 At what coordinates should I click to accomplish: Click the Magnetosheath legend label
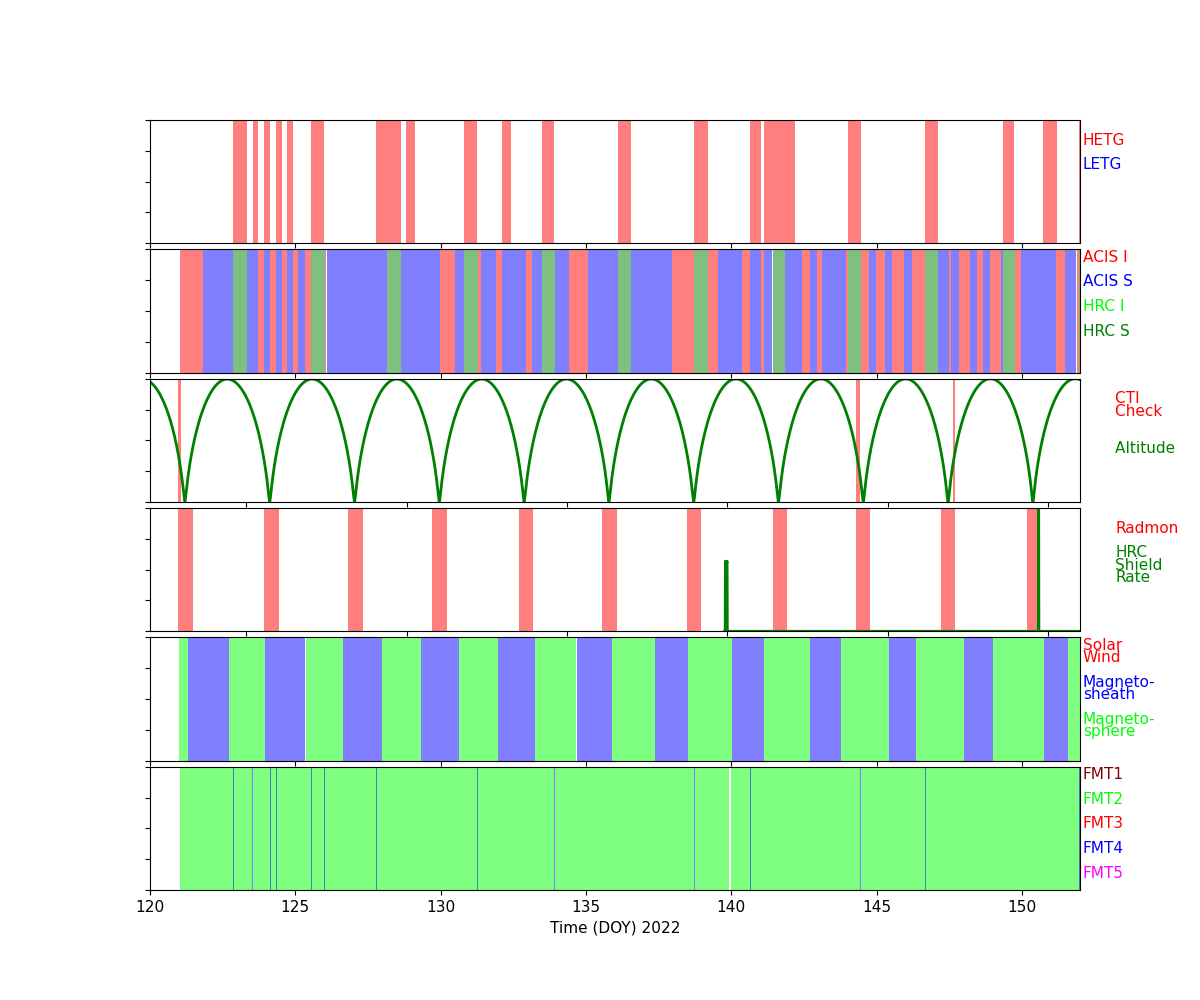(1118, 688)
